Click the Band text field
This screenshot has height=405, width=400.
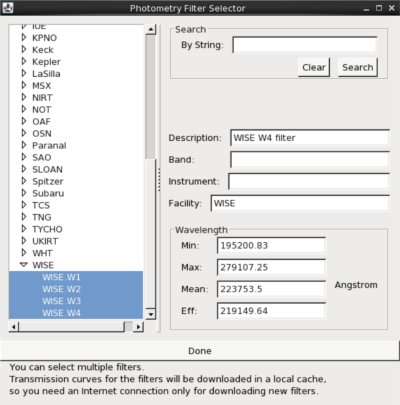click(x=310, y=159)
